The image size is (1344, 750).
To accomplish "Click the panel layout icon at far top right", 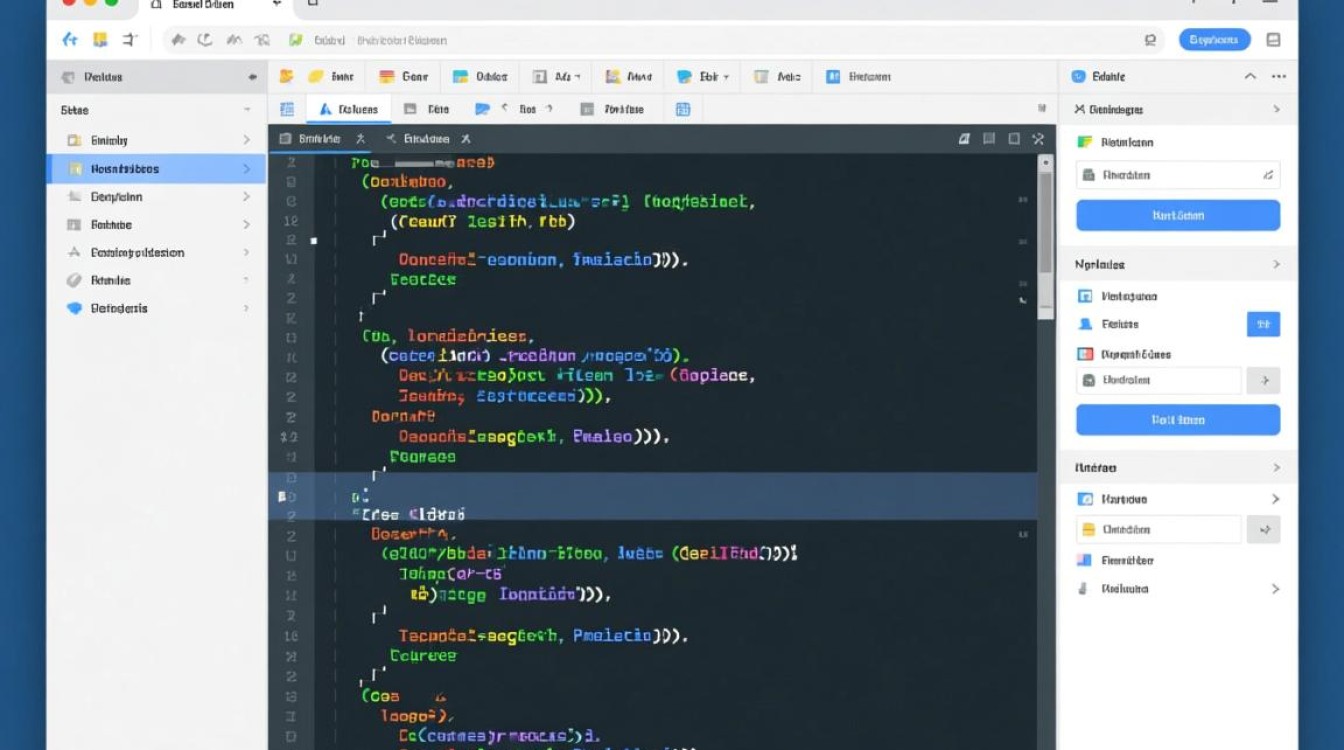I will pyautogui.click(x=1273, y=40).
